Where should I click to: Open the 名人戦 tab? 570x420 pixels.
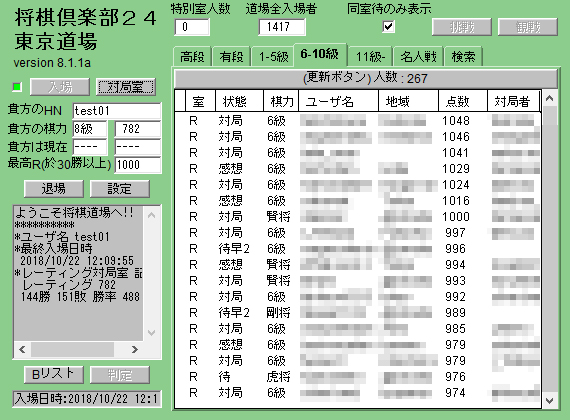point(418,57)
